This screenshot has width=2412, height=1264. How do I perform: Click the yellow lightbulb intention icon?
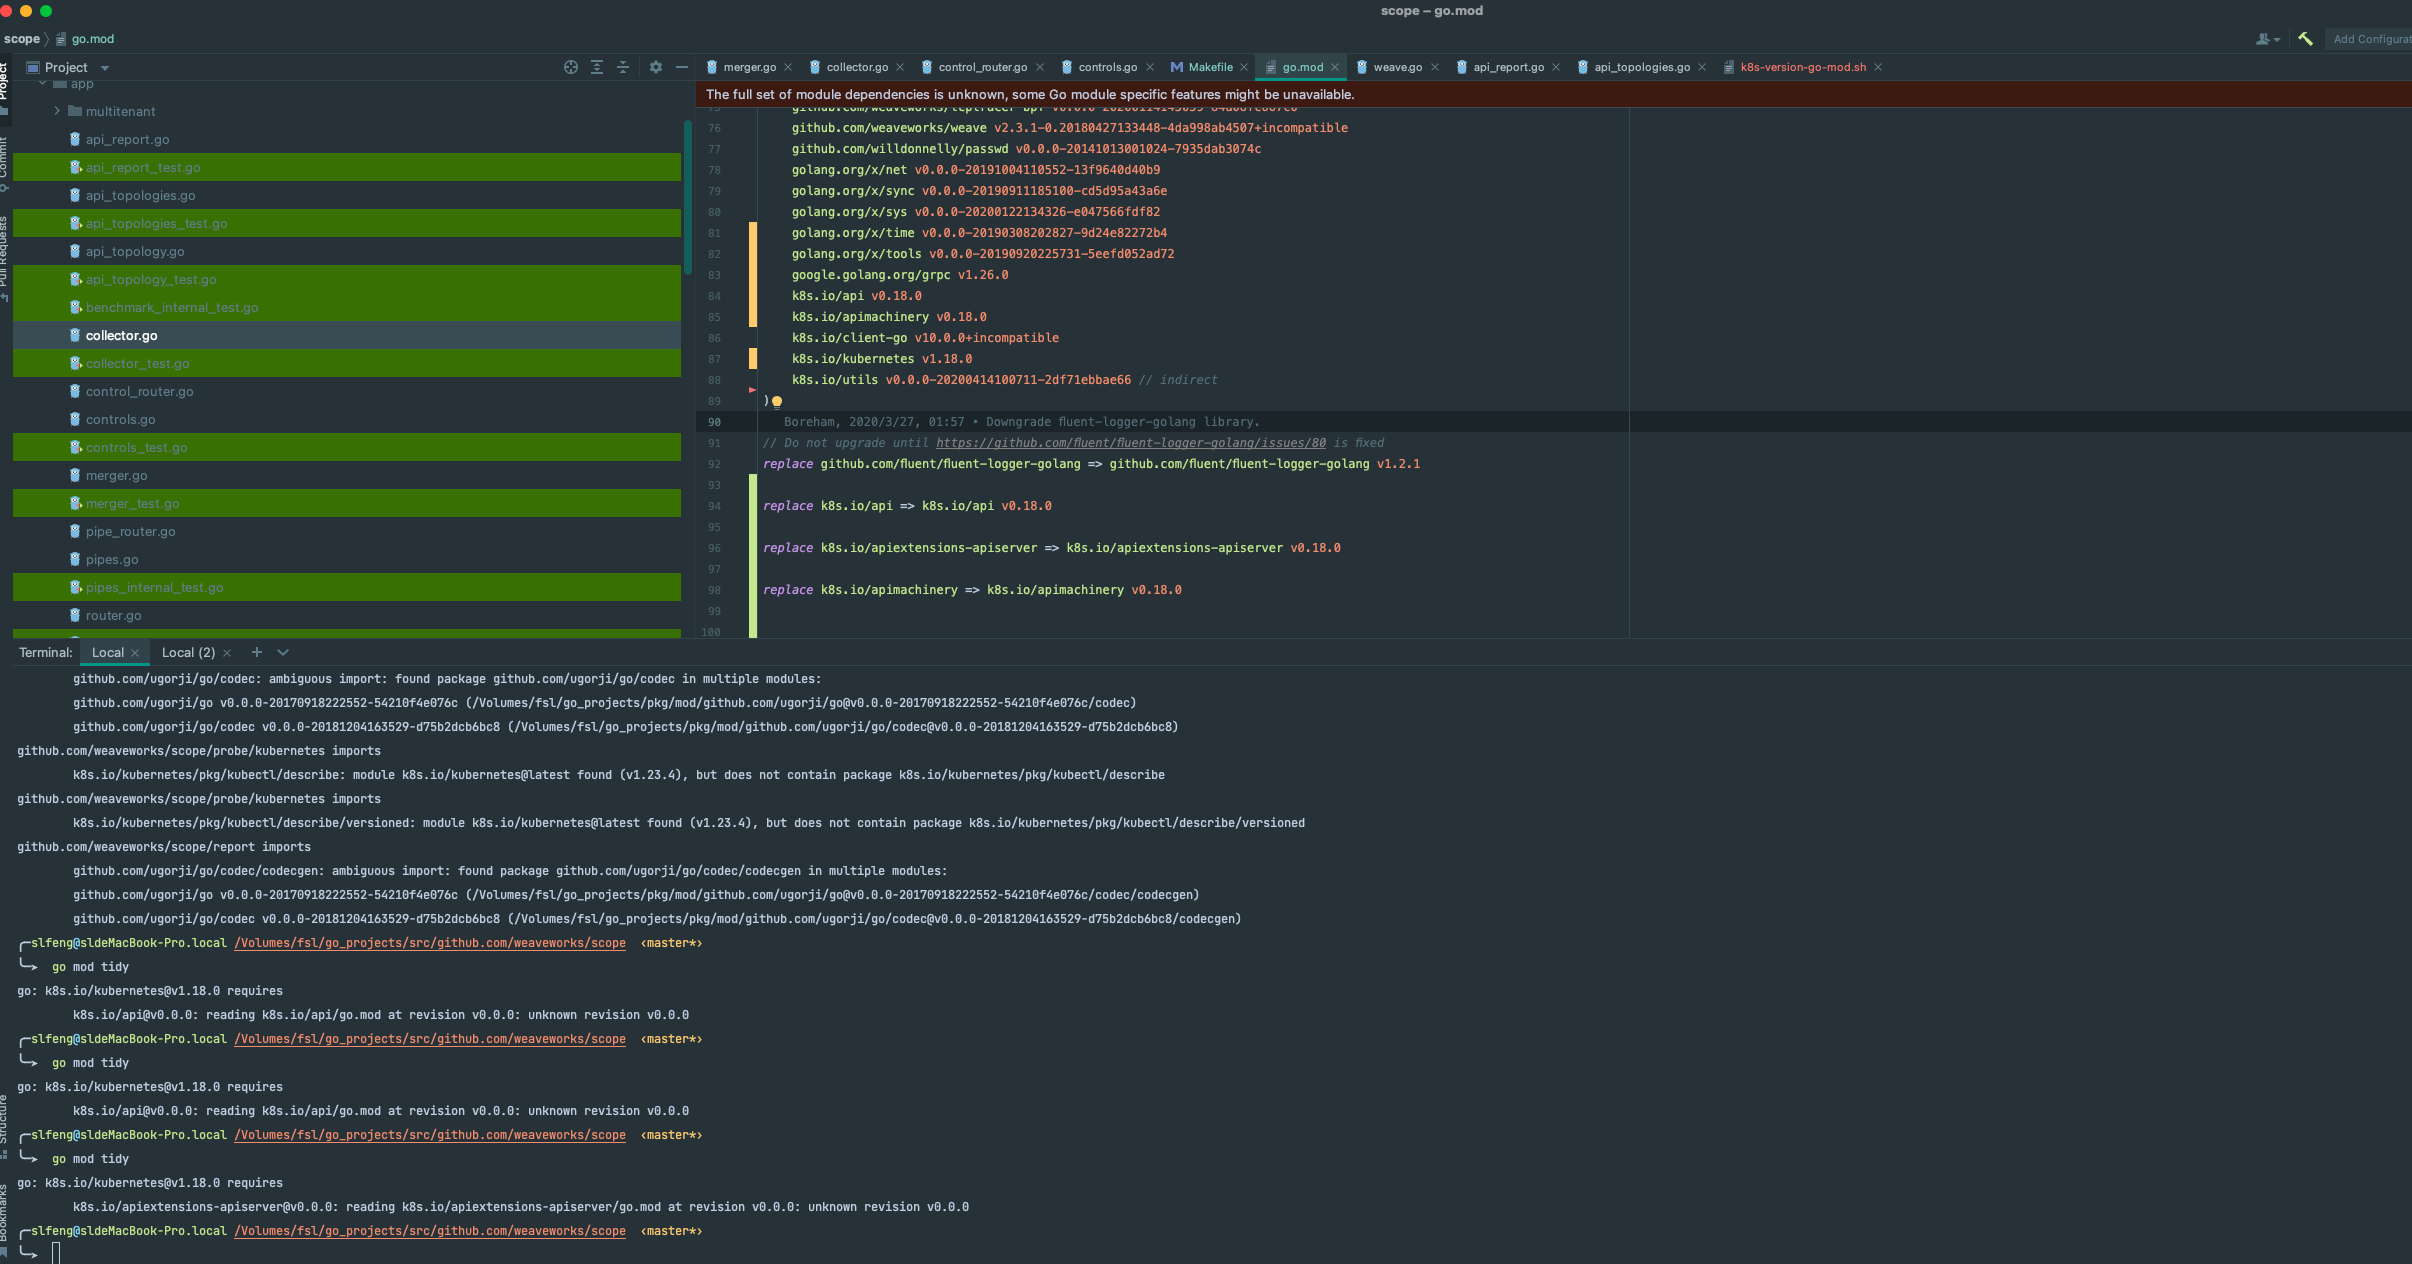tap(777, 402)
